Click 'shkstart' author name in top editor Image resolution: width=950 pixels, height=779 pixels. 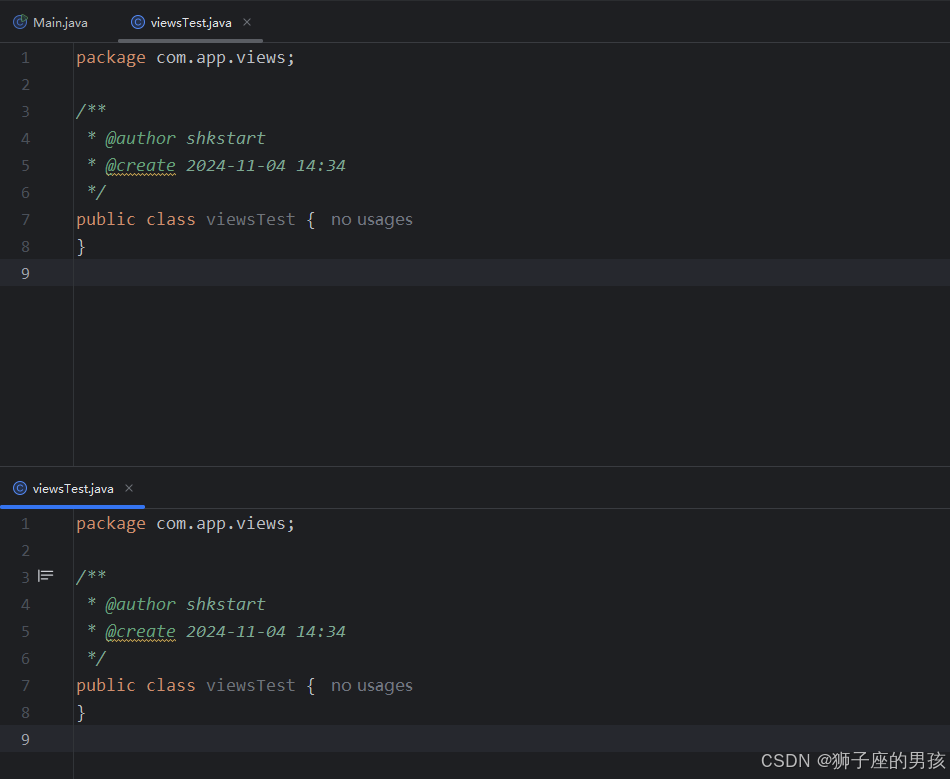click(x=225, y=138)
